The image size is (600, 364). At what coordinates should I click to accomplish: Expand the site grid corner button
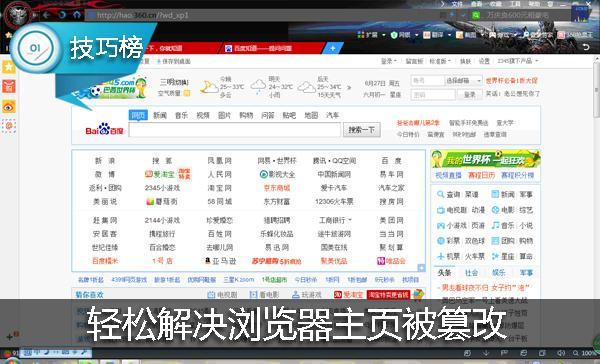pos(421,268)
